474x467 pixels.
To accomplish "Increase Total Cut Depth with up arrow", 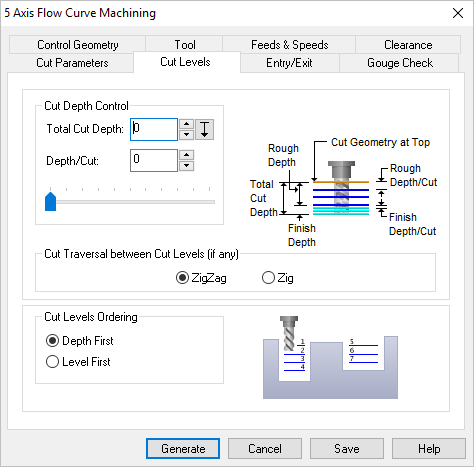I will tap(186, 124).
